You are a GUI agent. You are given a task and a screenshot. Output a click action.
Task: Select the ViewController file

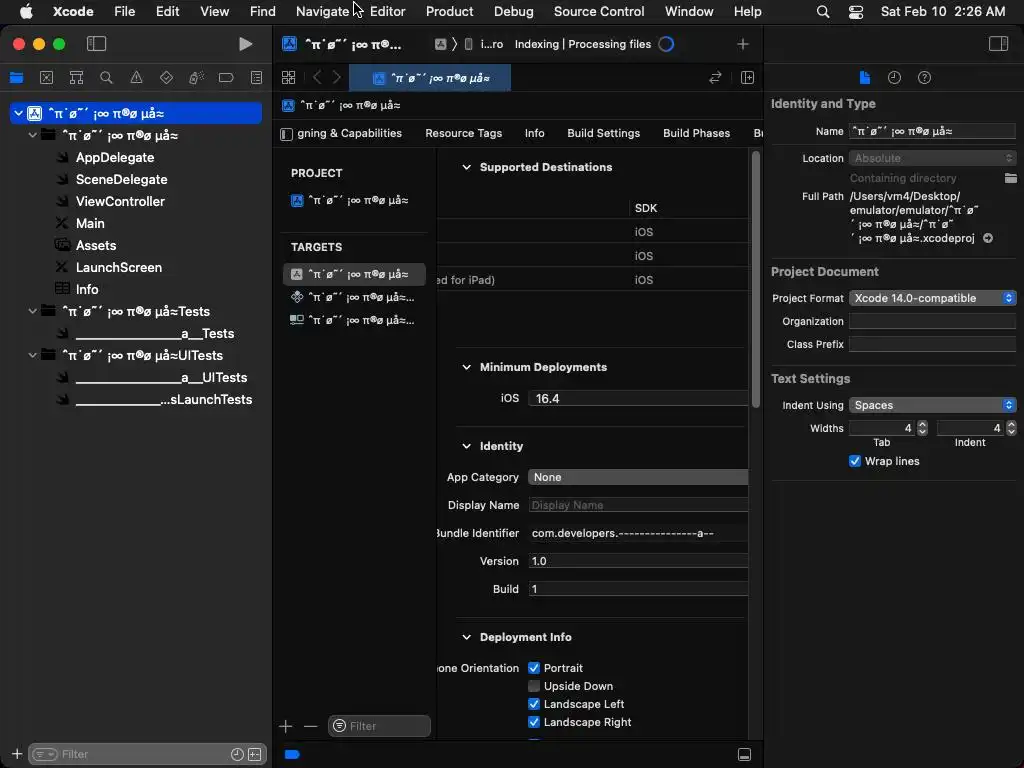pos(120,202)
